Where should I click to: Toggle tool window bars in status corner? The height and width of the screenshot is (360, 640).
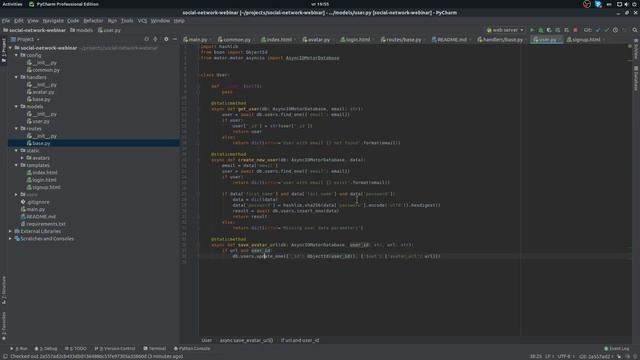[x=5, y=356]
